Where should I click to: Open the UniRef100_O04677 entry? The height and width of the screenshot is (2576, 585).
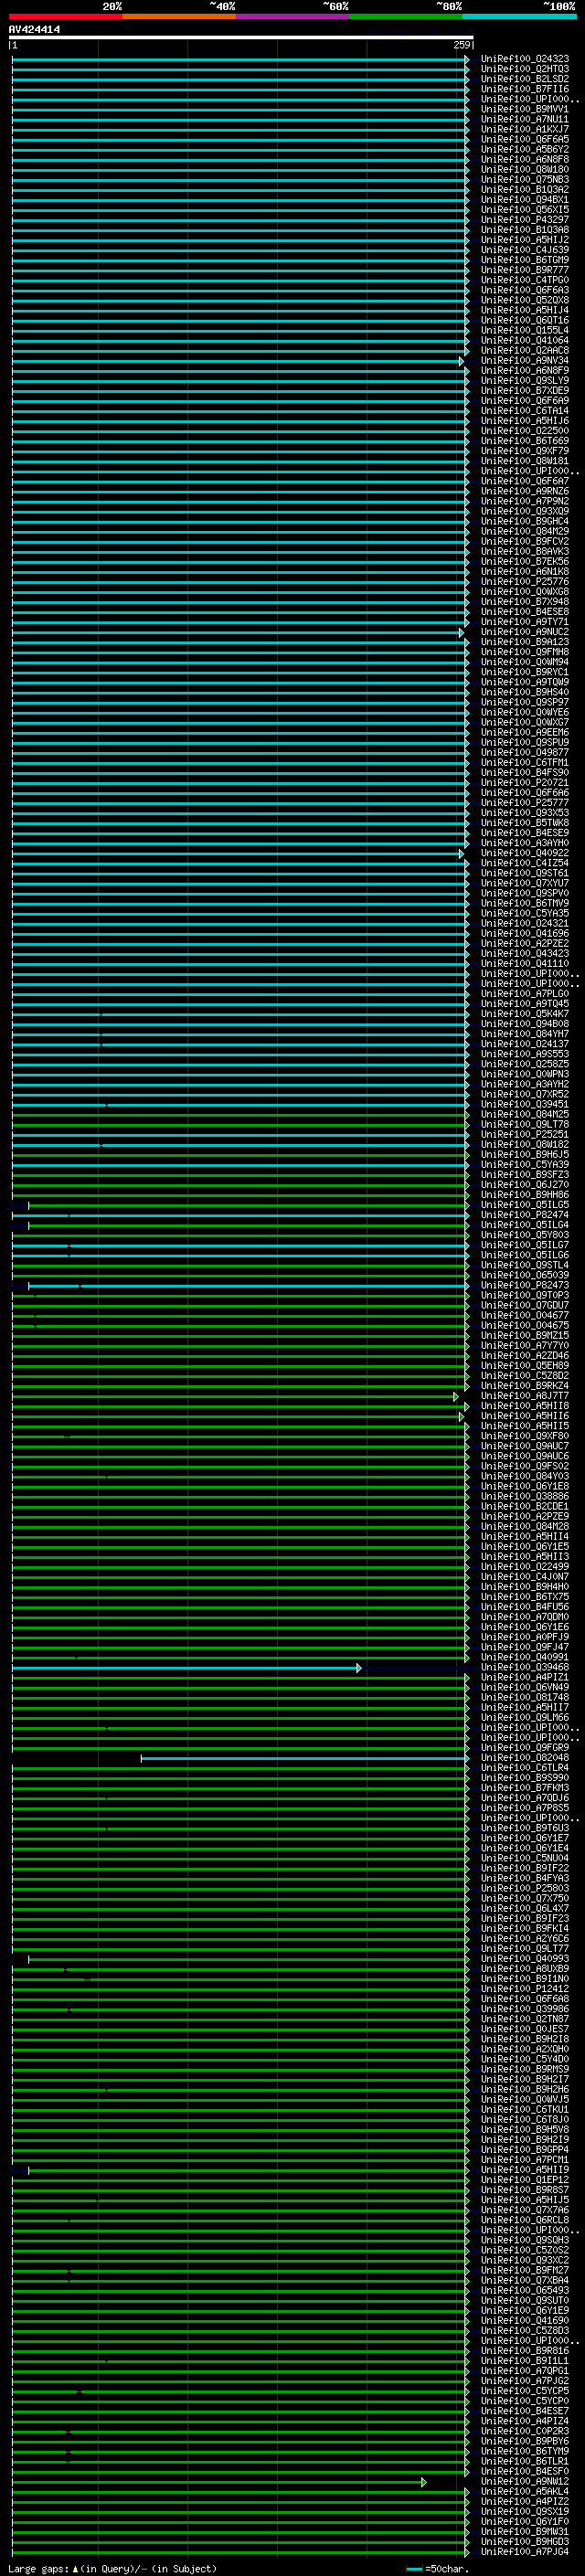click(x=525, y=1315)
